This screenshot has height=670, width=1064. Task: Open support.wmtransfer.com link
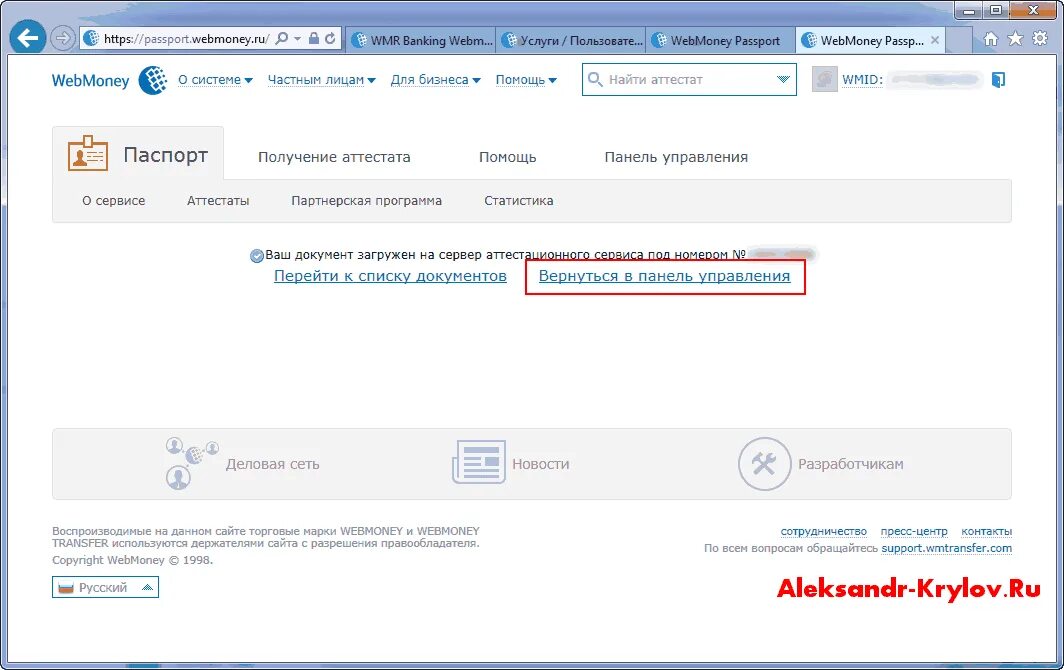(x=946, y=548)
